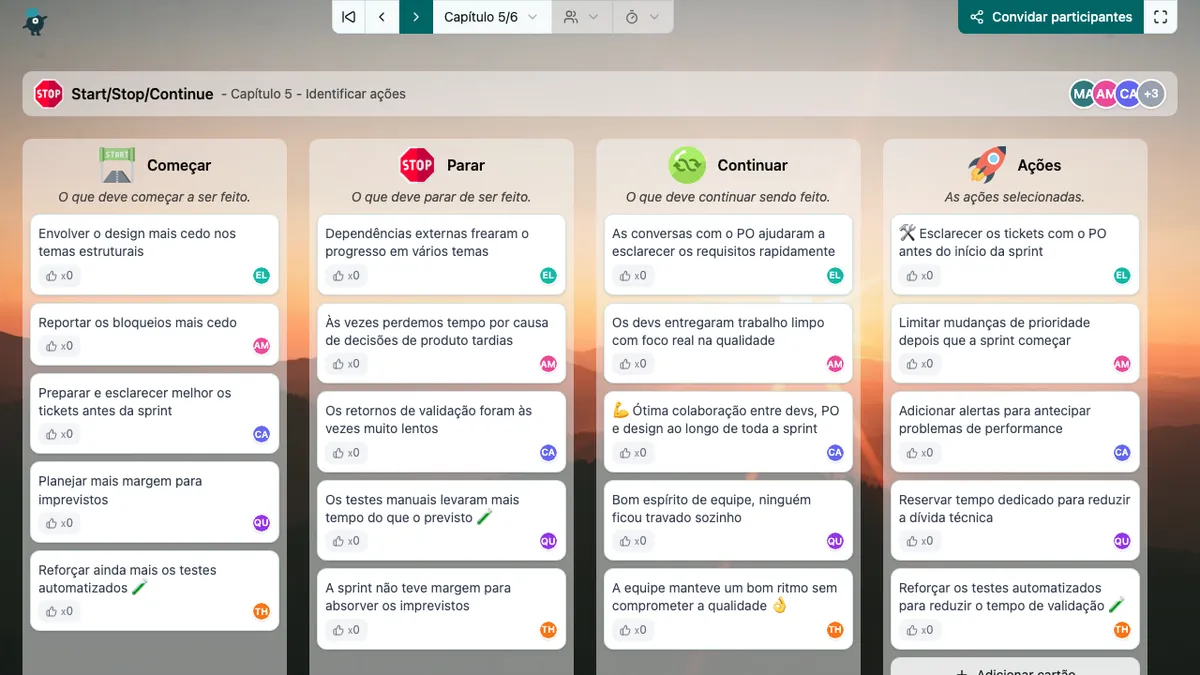The image size is (1200, 675).
Task: Go to the previous chapter
Action: [382, 17]
